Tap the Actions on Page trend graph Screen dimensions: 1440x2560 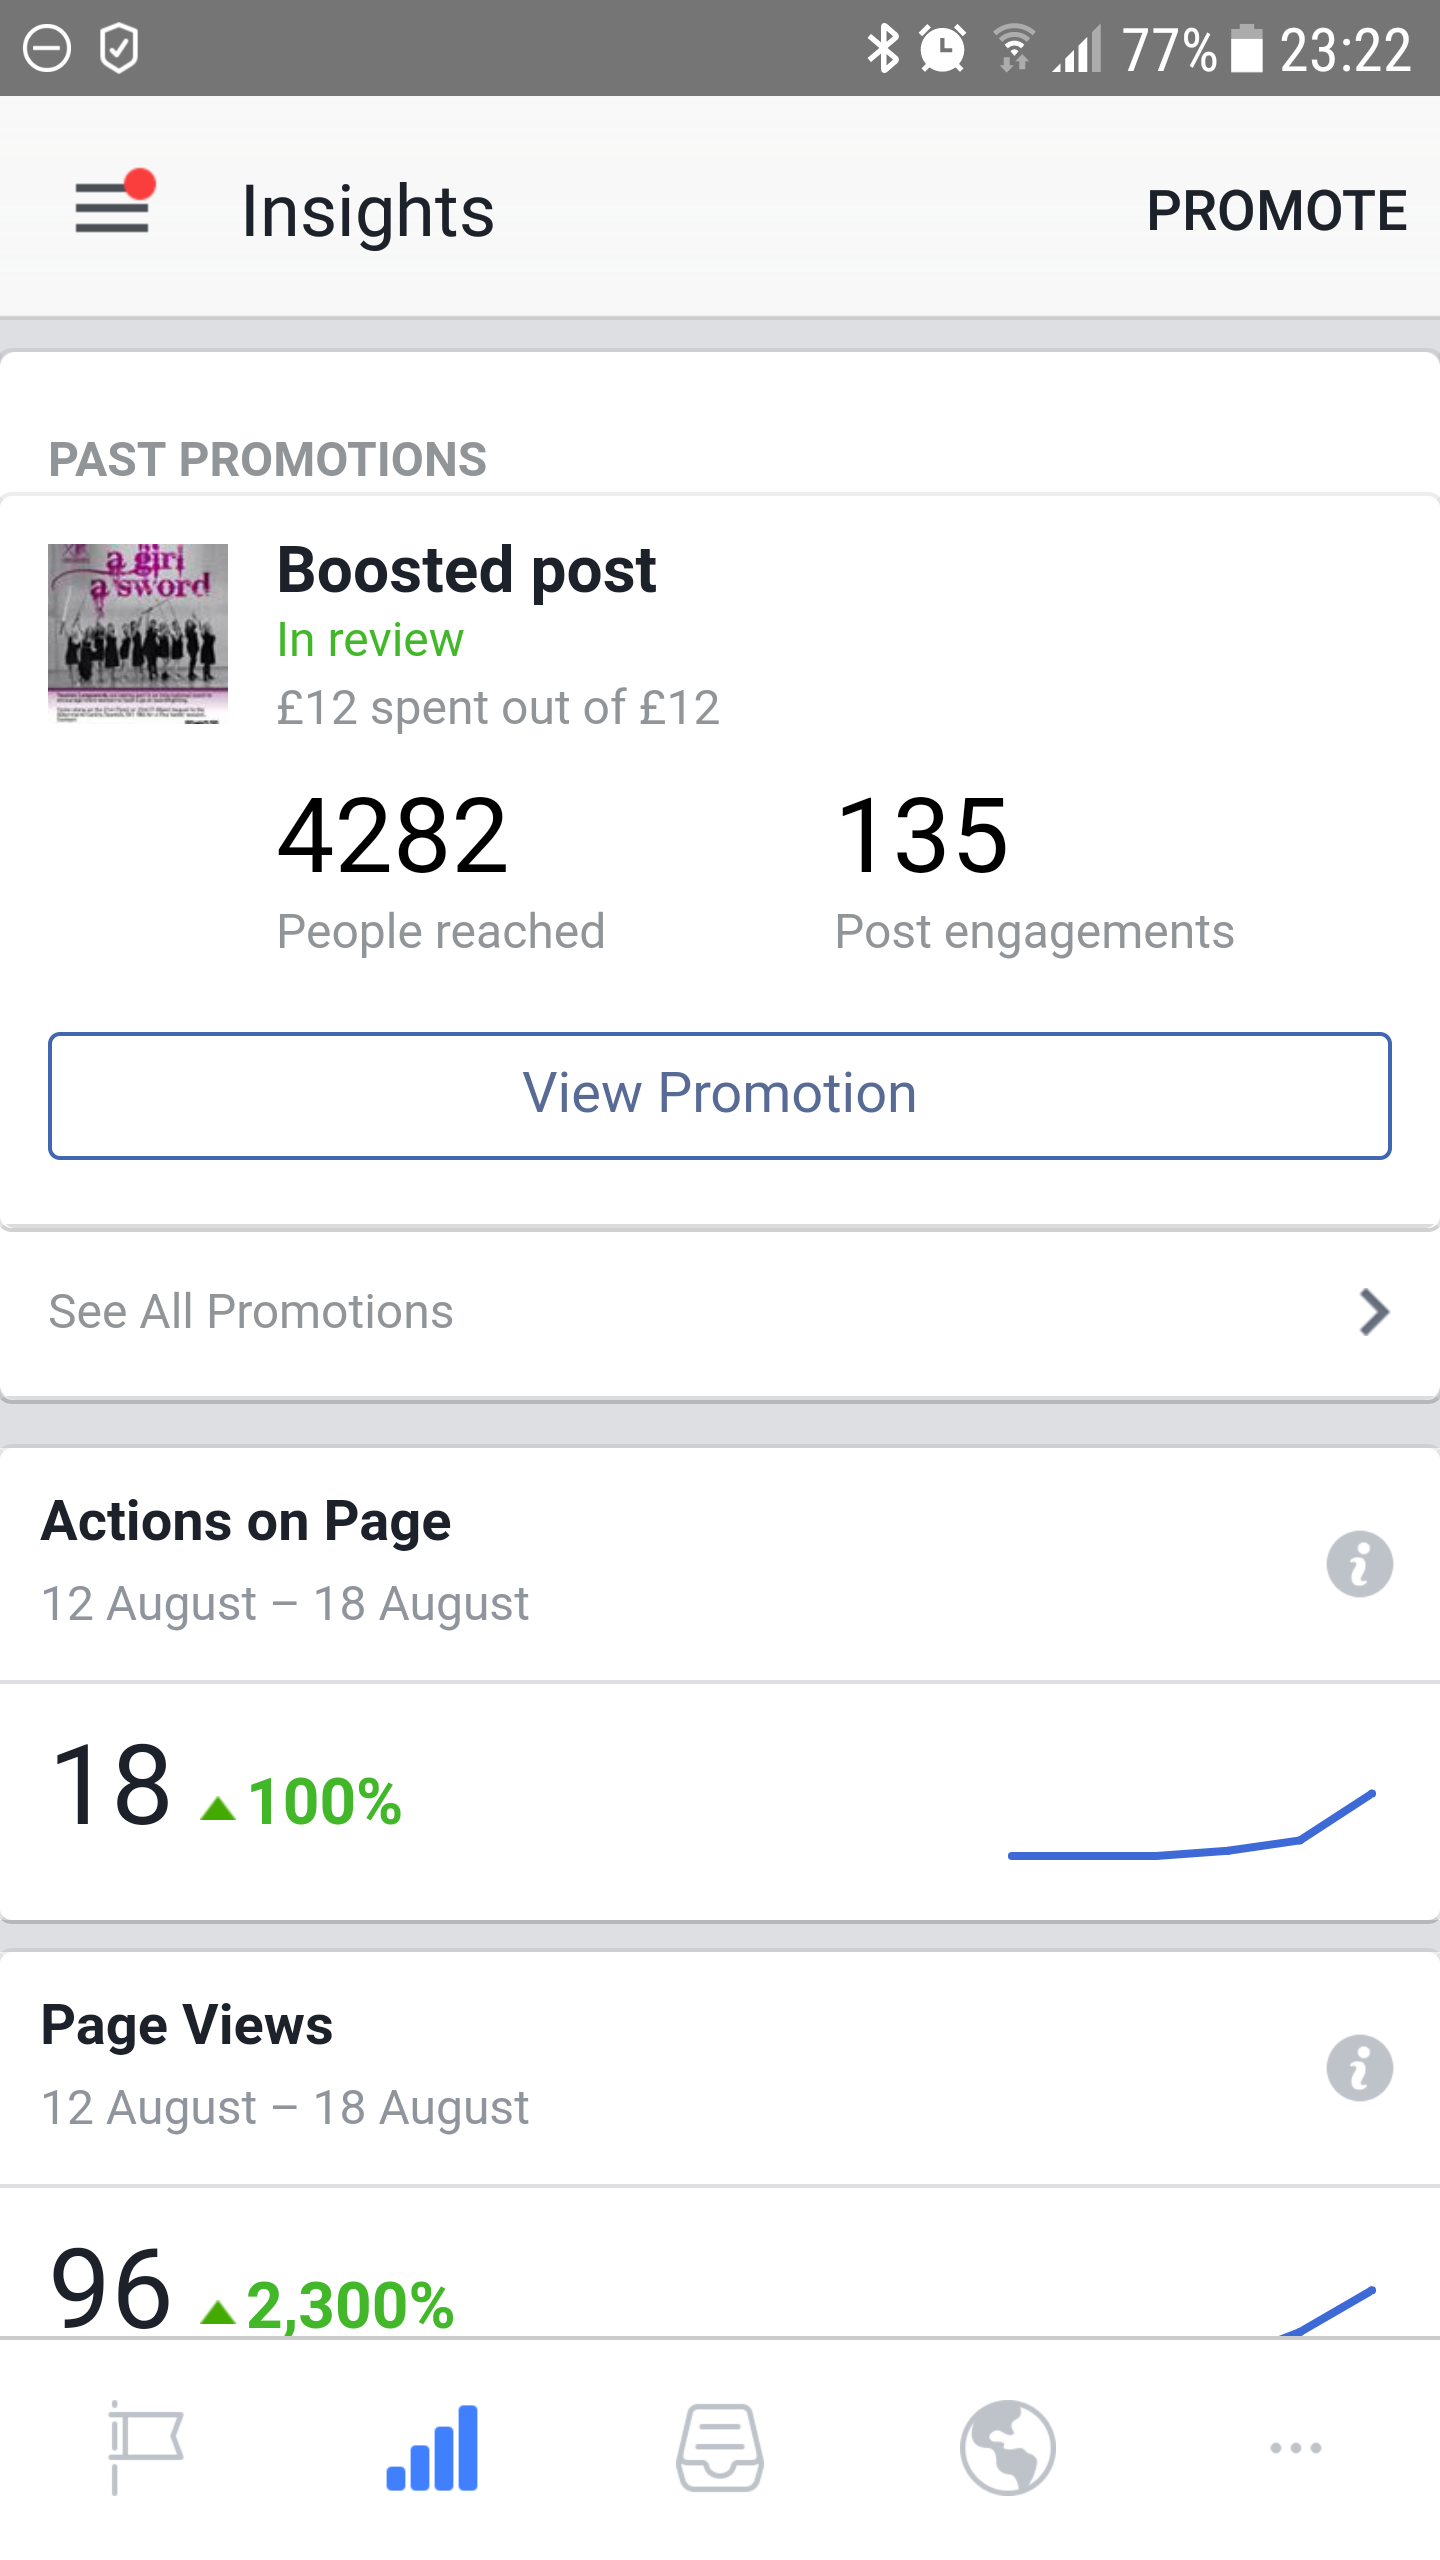pyautogui.click(x=1192, y=1826)
